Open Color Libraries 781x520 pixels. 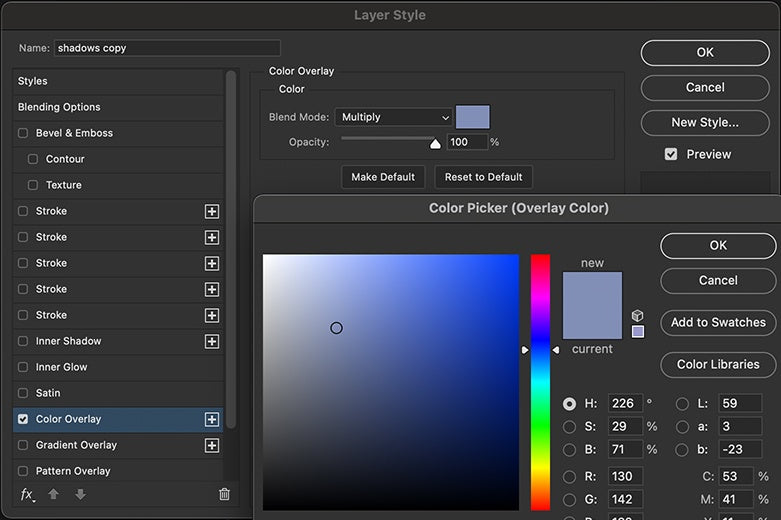718,365
